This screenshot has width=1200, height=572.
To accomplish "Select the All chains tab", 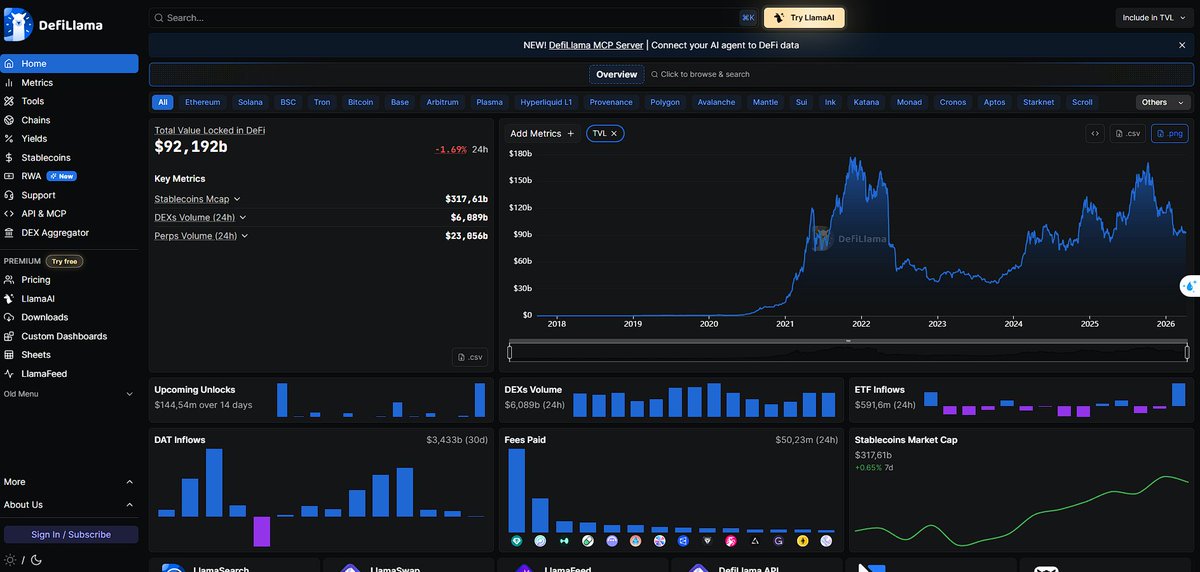I will (x=163, y=102).
